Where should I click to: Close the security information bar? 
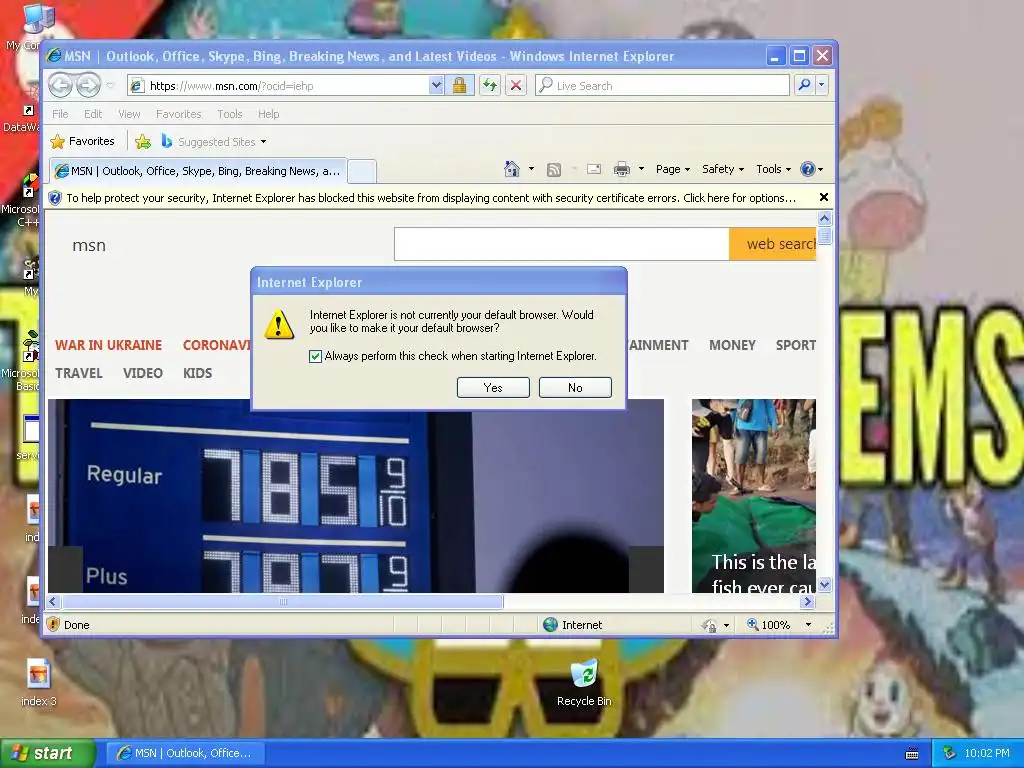pos(824,197)
